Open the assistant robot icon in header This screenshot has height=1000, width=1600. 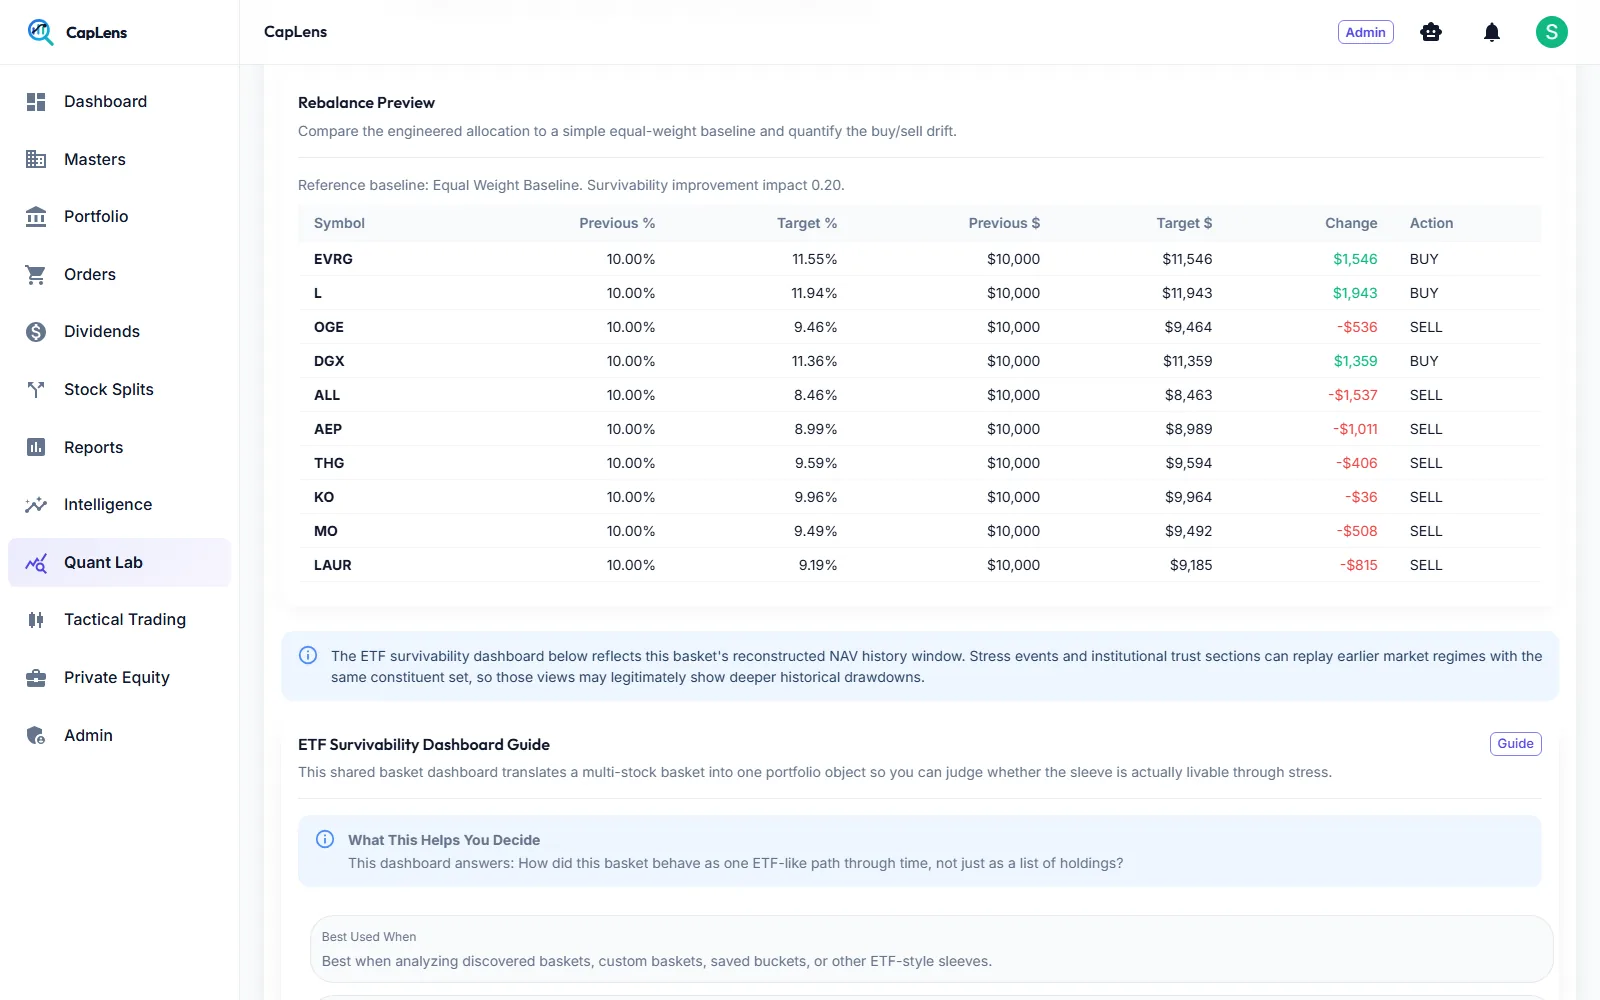point(1431,32)
